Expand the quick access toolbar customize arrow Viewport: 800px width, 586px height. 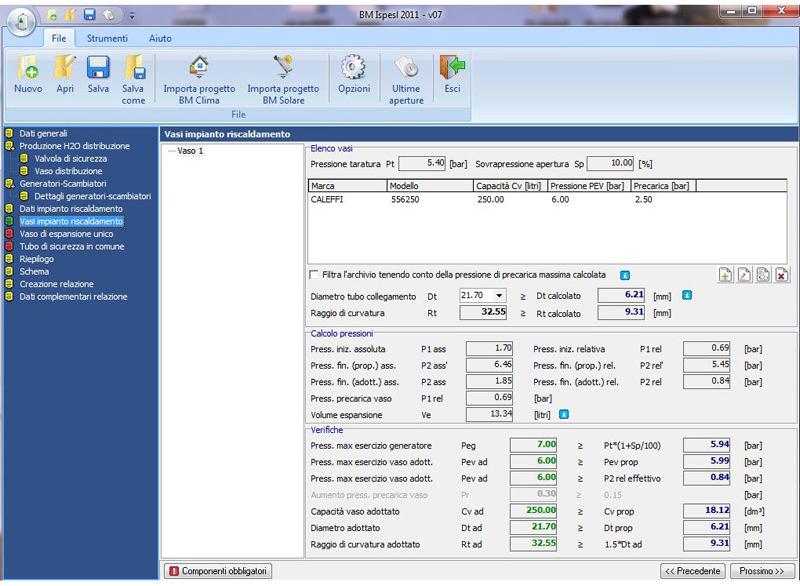tap(132, 16)
